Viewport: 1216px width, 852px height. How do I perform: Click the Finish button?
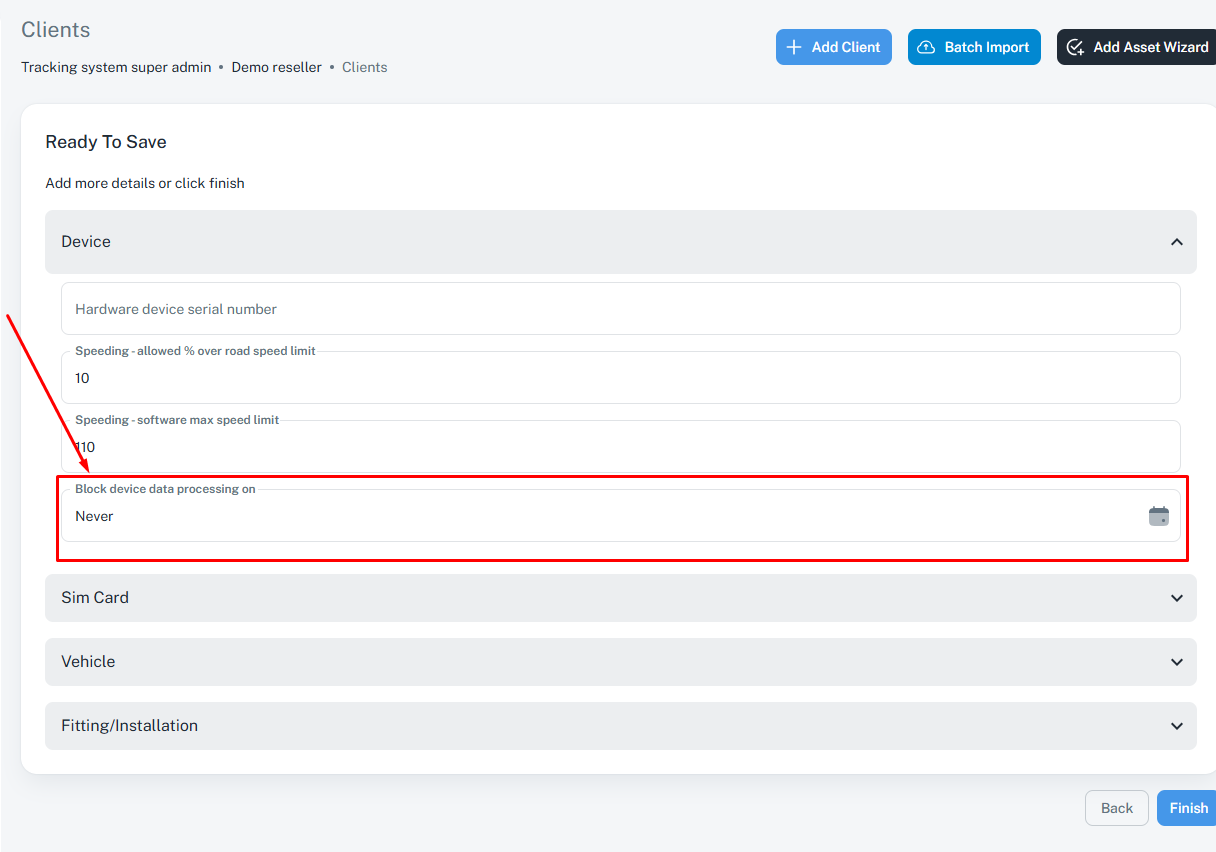click(1188, 808)
